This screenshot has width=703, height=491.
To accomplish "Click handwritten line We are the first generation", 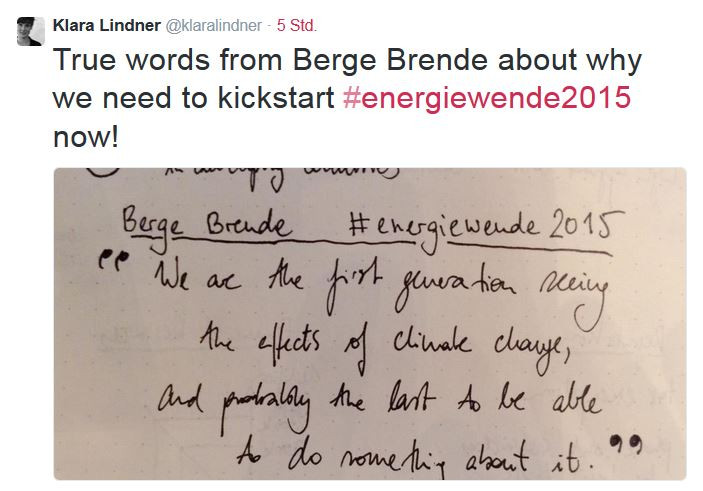I will pyautogui.click(x=380, y=287).
